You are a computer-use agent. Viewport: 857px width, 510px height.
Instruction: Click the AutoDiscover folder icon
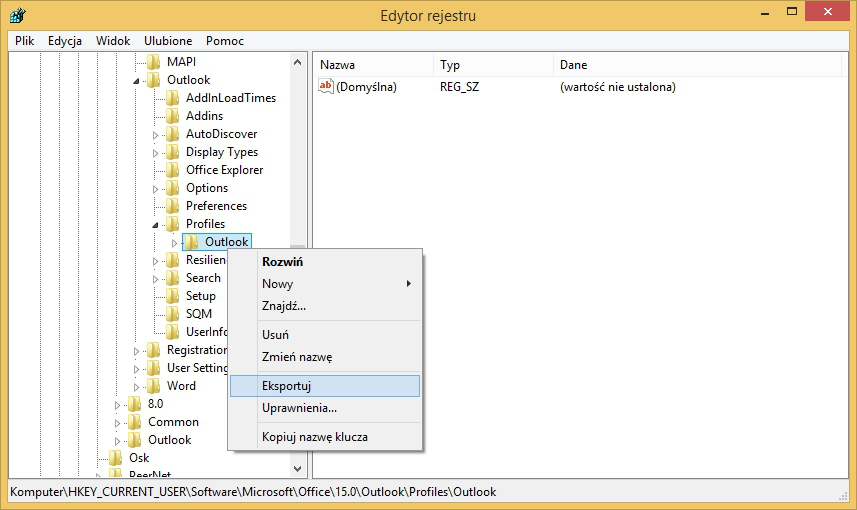tap(173, 134)
